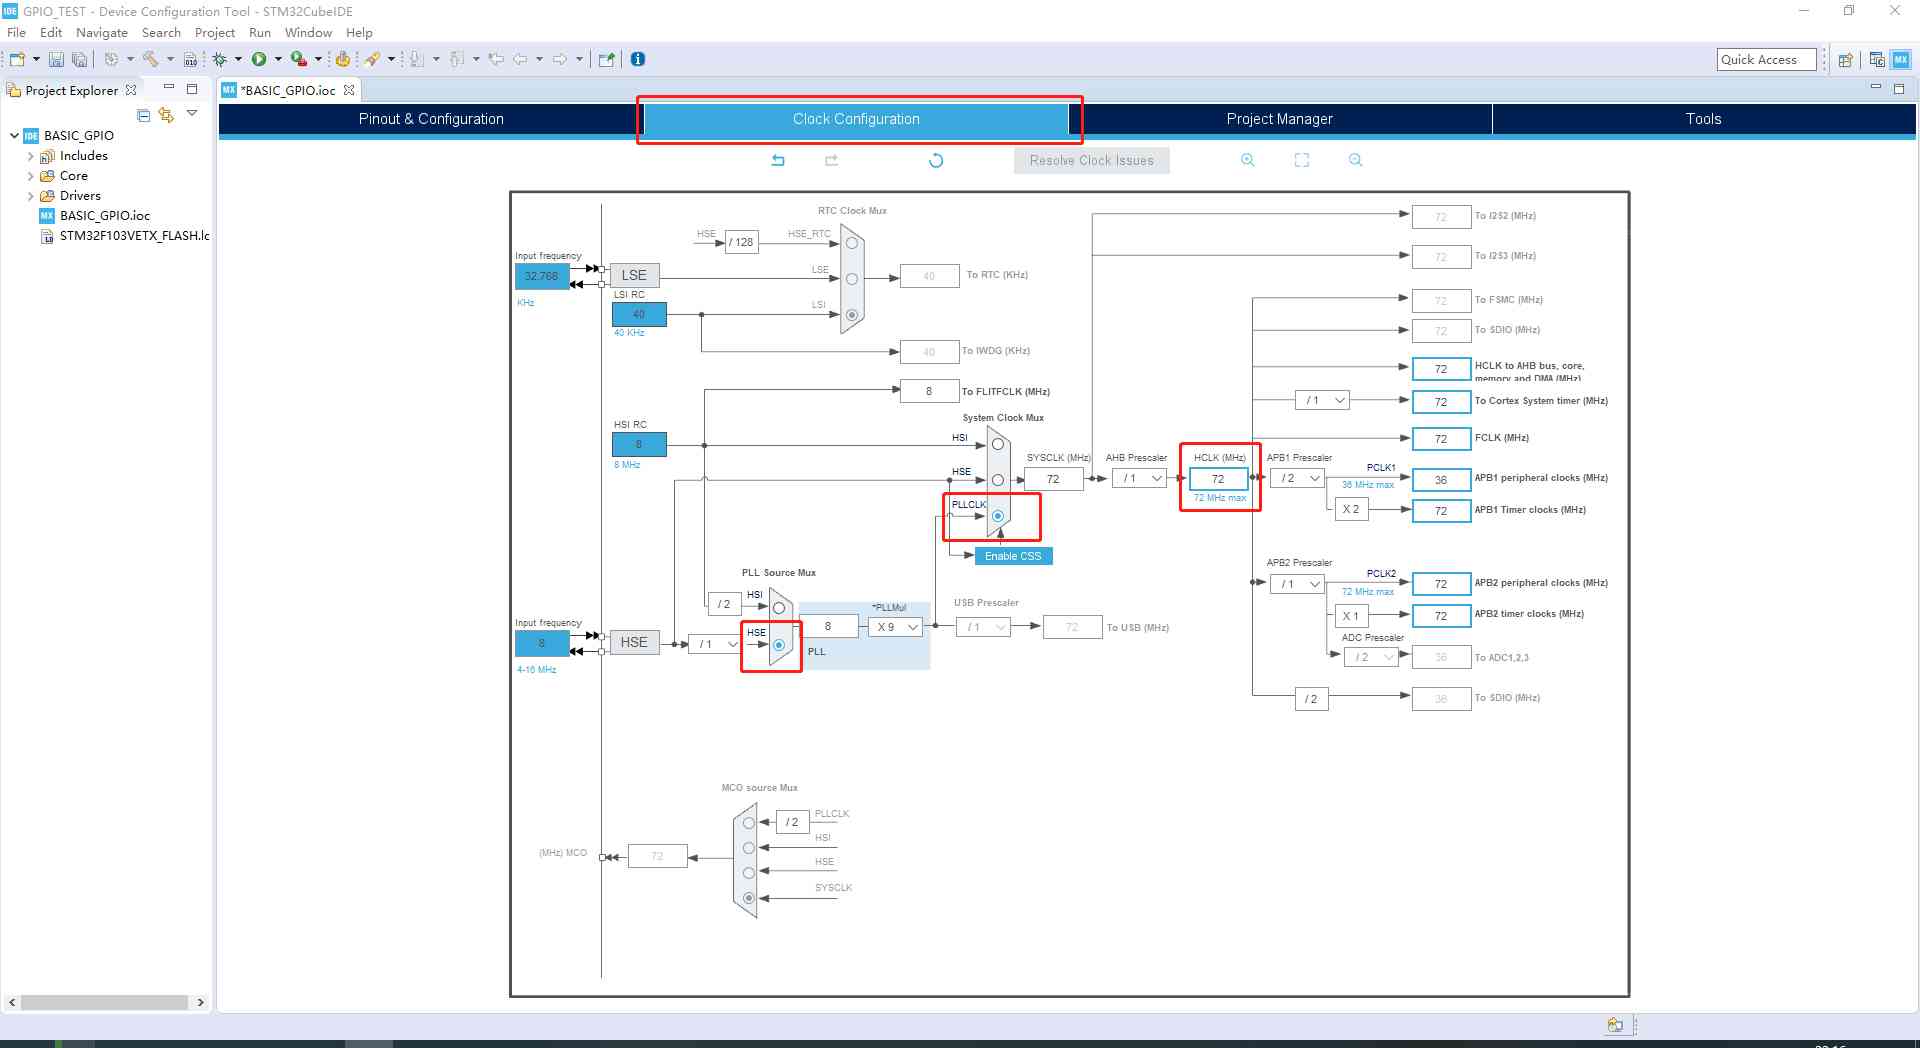Select PLLCLK in the System Clock Mux
Screen dimensions: 1920x1048
(998, 516)
